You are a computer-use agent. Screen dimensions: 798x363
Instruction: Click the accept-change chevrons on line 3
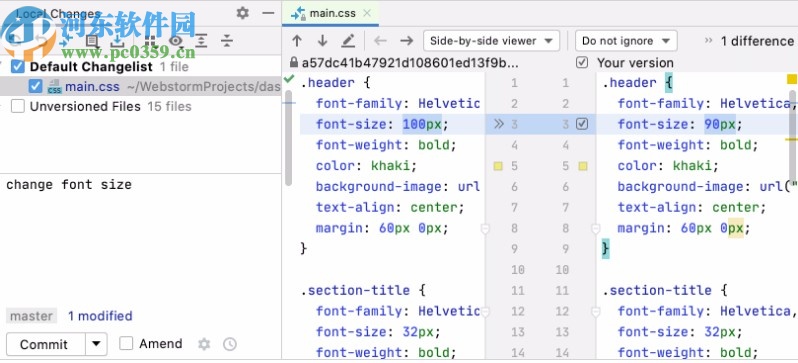point(499,124)
